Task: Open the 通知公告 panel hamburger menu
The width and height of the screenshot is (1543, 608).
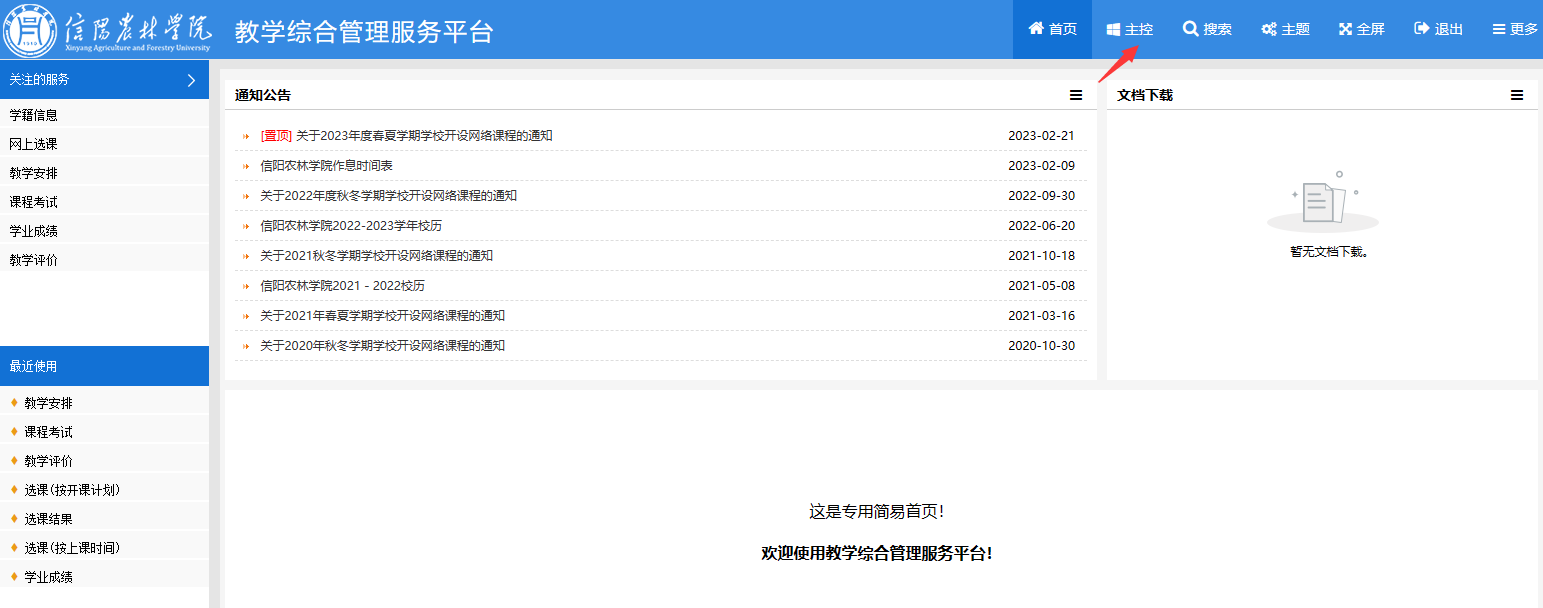Action: [x=1076, y=95]
